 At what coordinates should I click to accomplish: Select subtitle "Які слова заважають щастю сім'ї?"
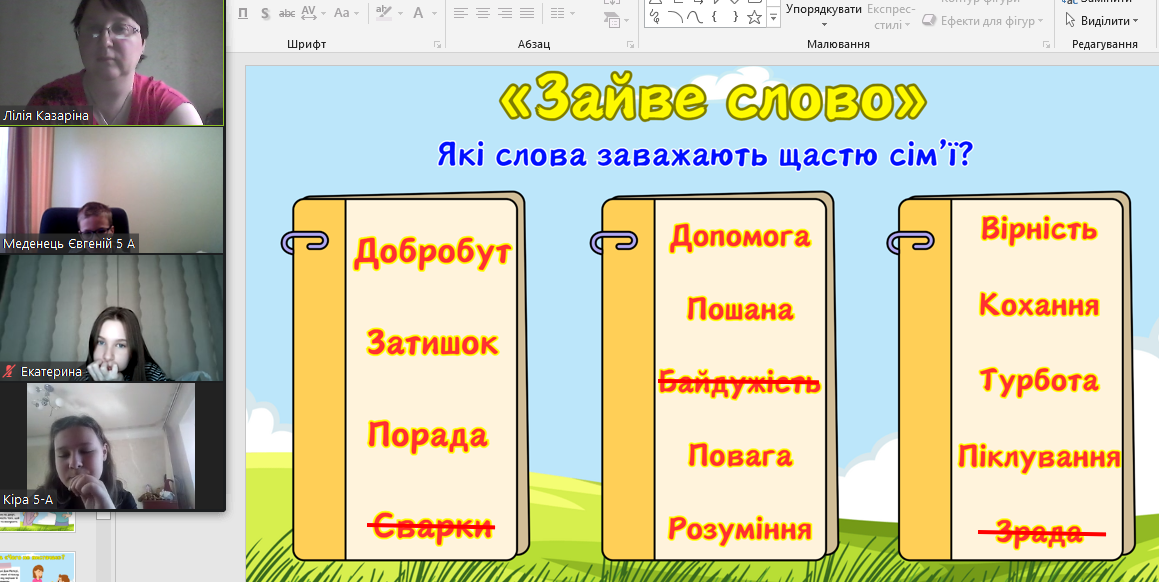click(704, 156)
